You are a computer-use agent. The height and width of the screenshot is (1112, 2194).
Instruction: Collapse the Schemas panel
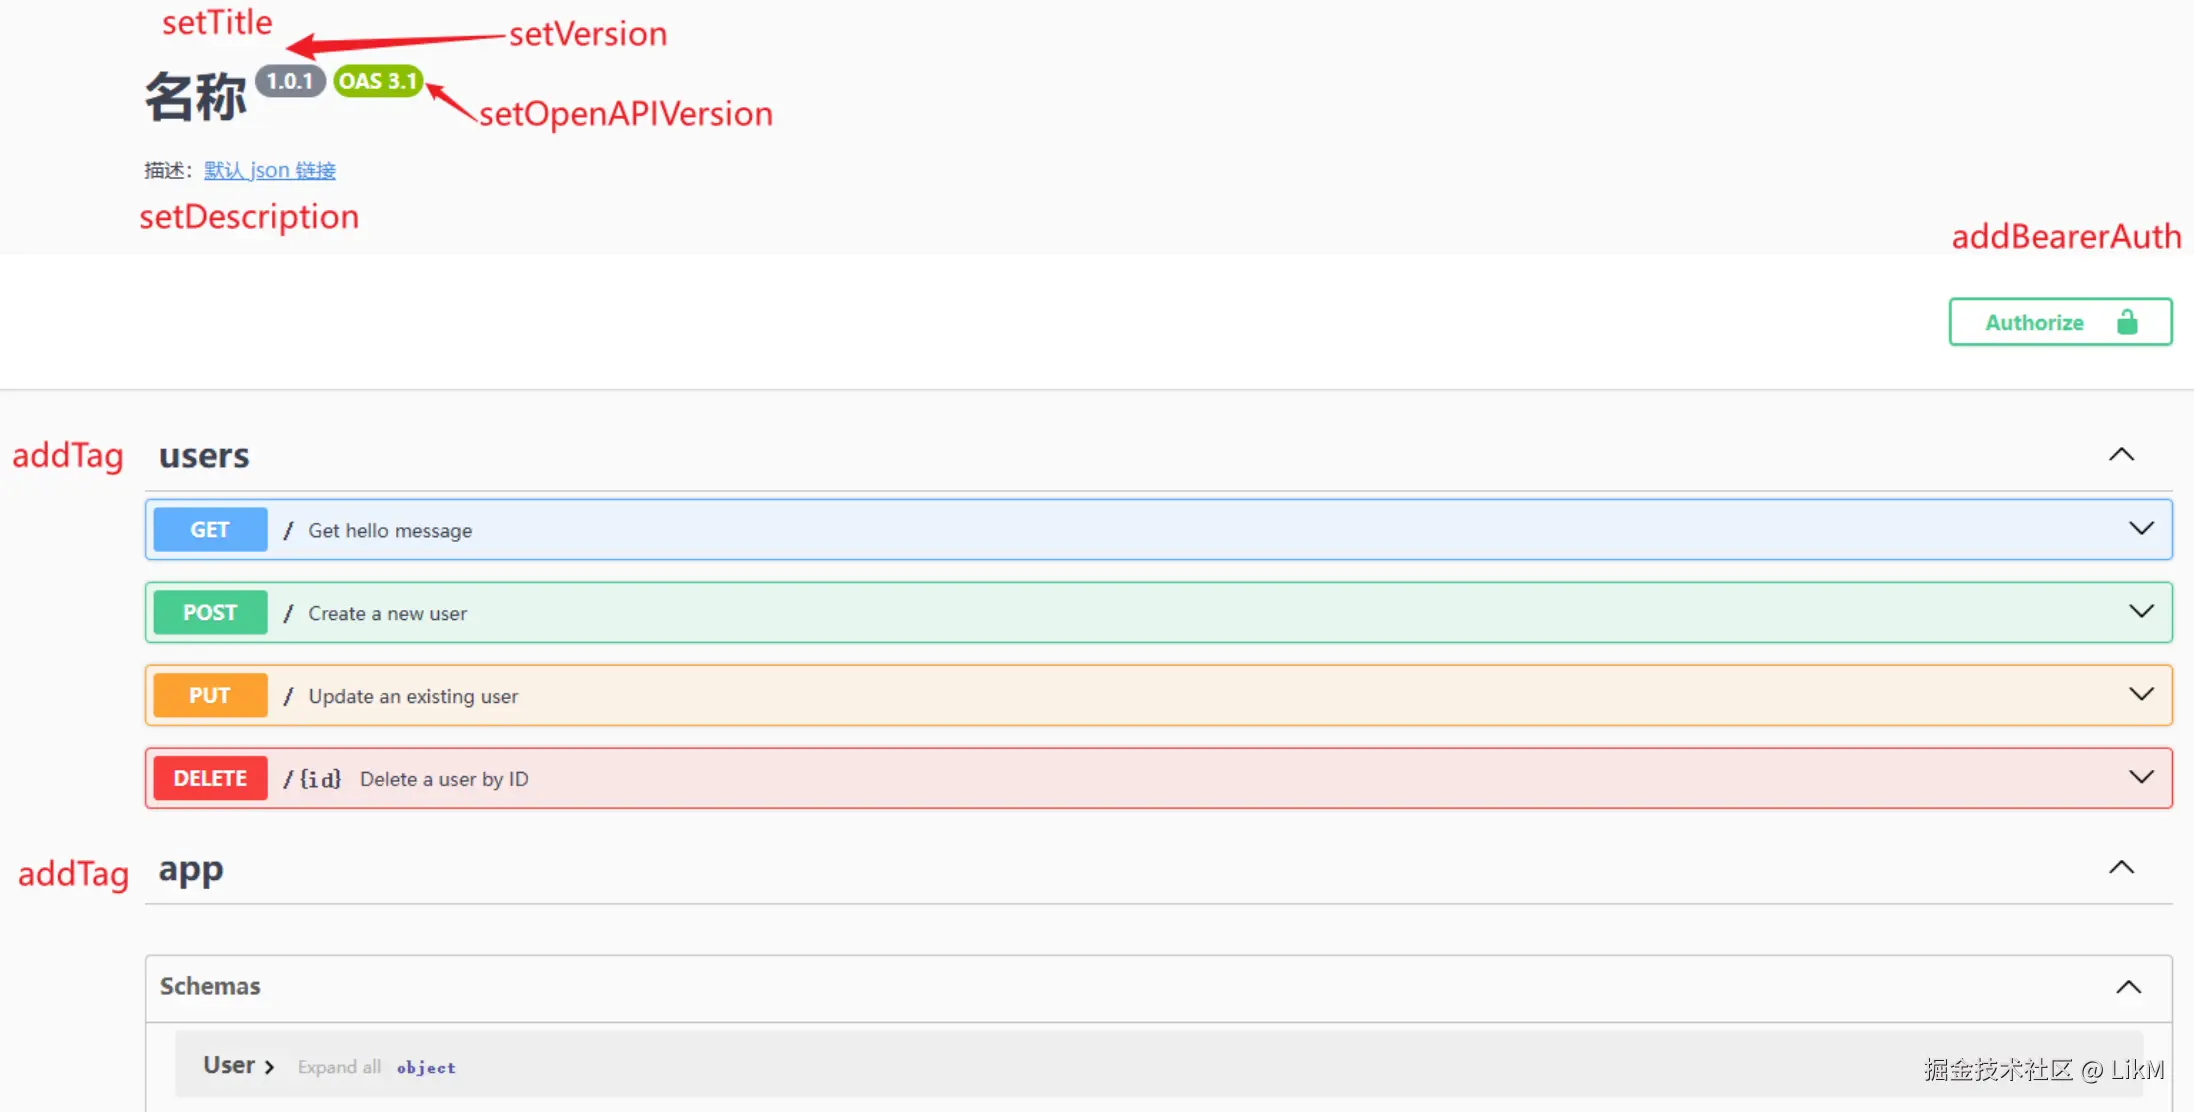pyautogui.click(x=2128, y=987)
